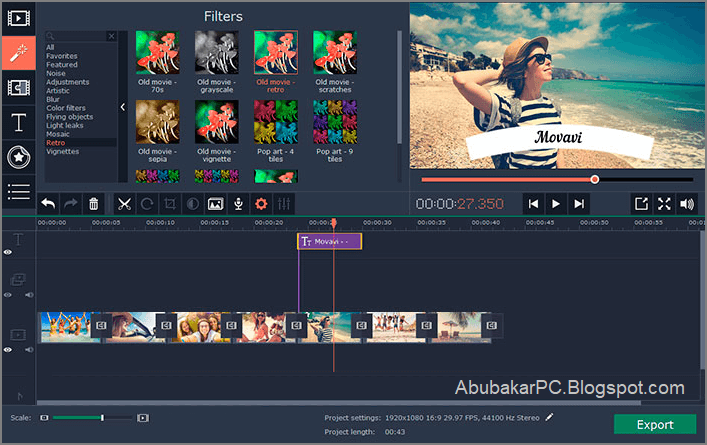Toggle main video track visibility eye
The height and width of the screenshot is (445, 707).
coord(8,349)
